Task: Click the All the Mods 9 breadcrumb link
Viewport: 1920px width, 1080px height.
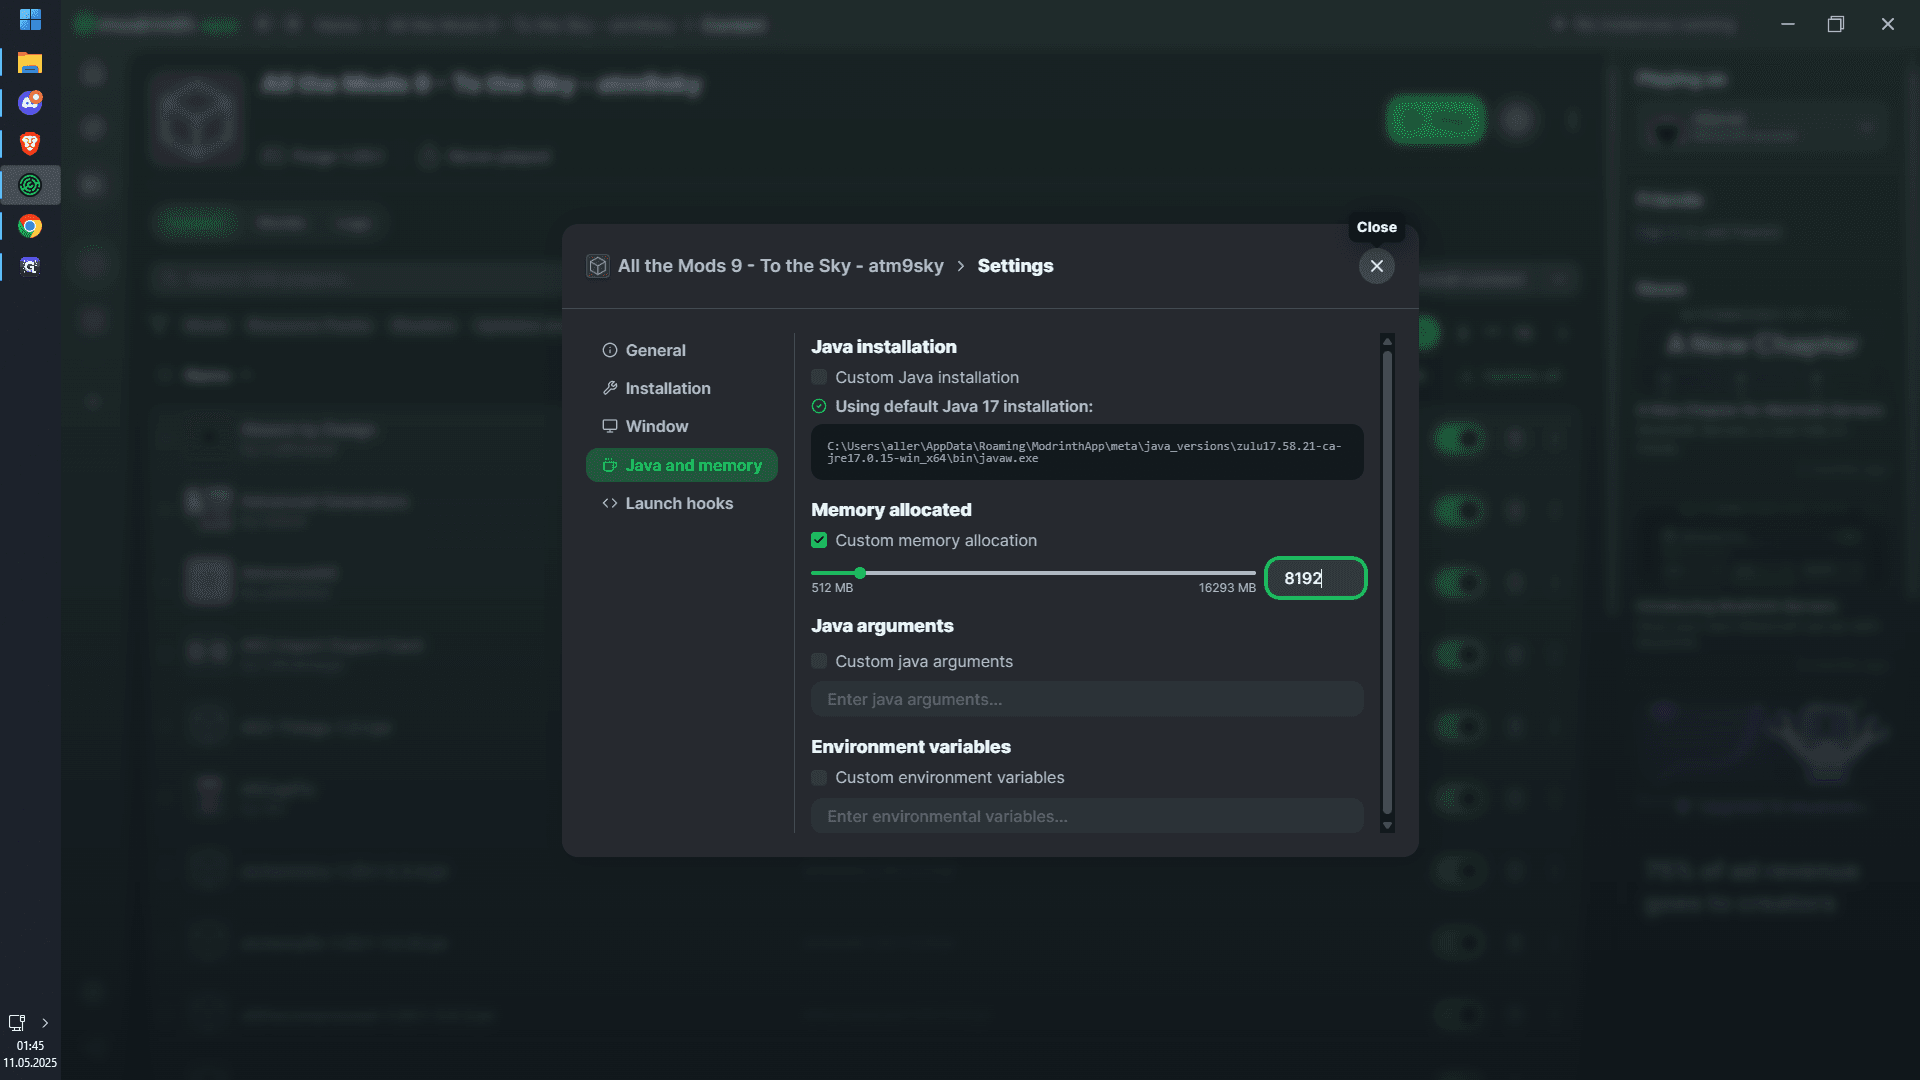Action: (x=780, y=266)
